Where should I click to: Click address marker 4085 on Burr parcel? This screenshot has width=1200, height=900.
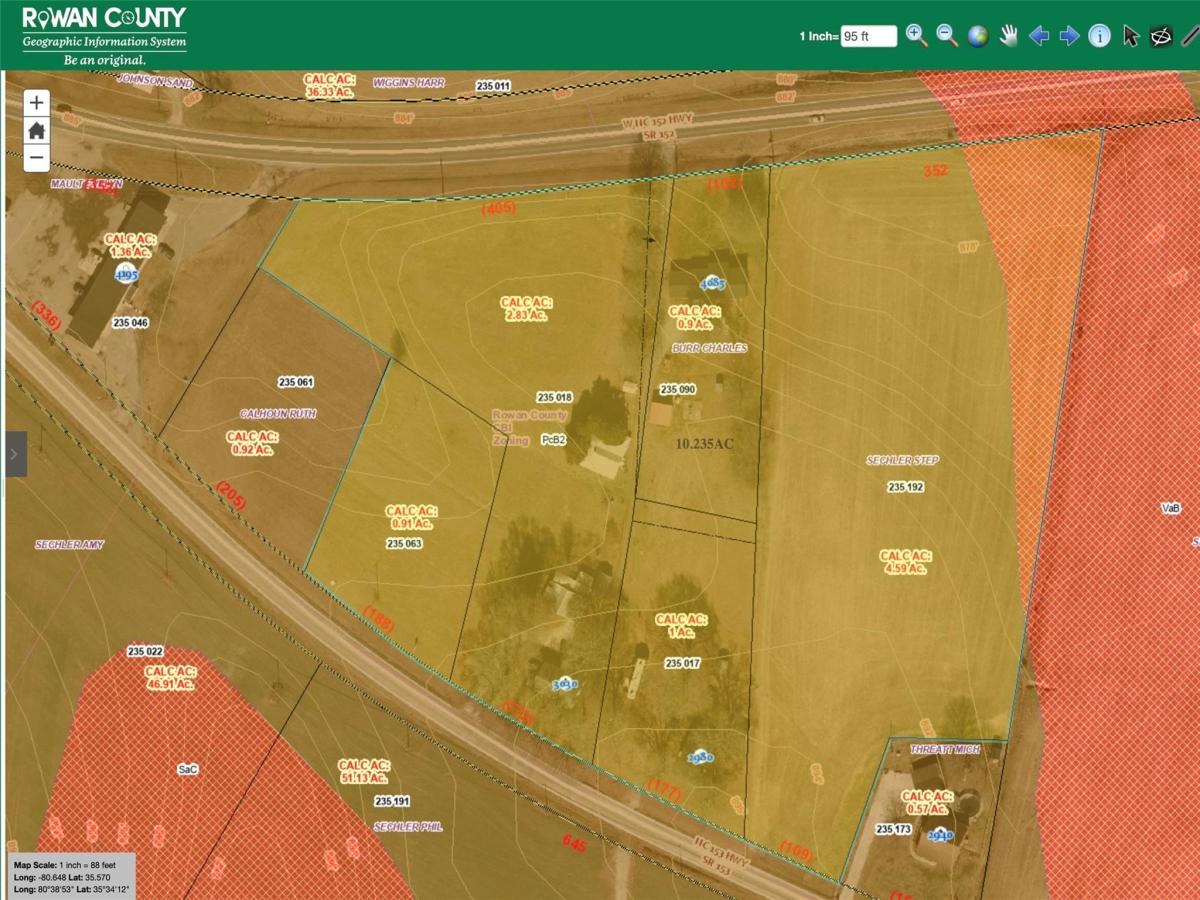tap(712, 283)
